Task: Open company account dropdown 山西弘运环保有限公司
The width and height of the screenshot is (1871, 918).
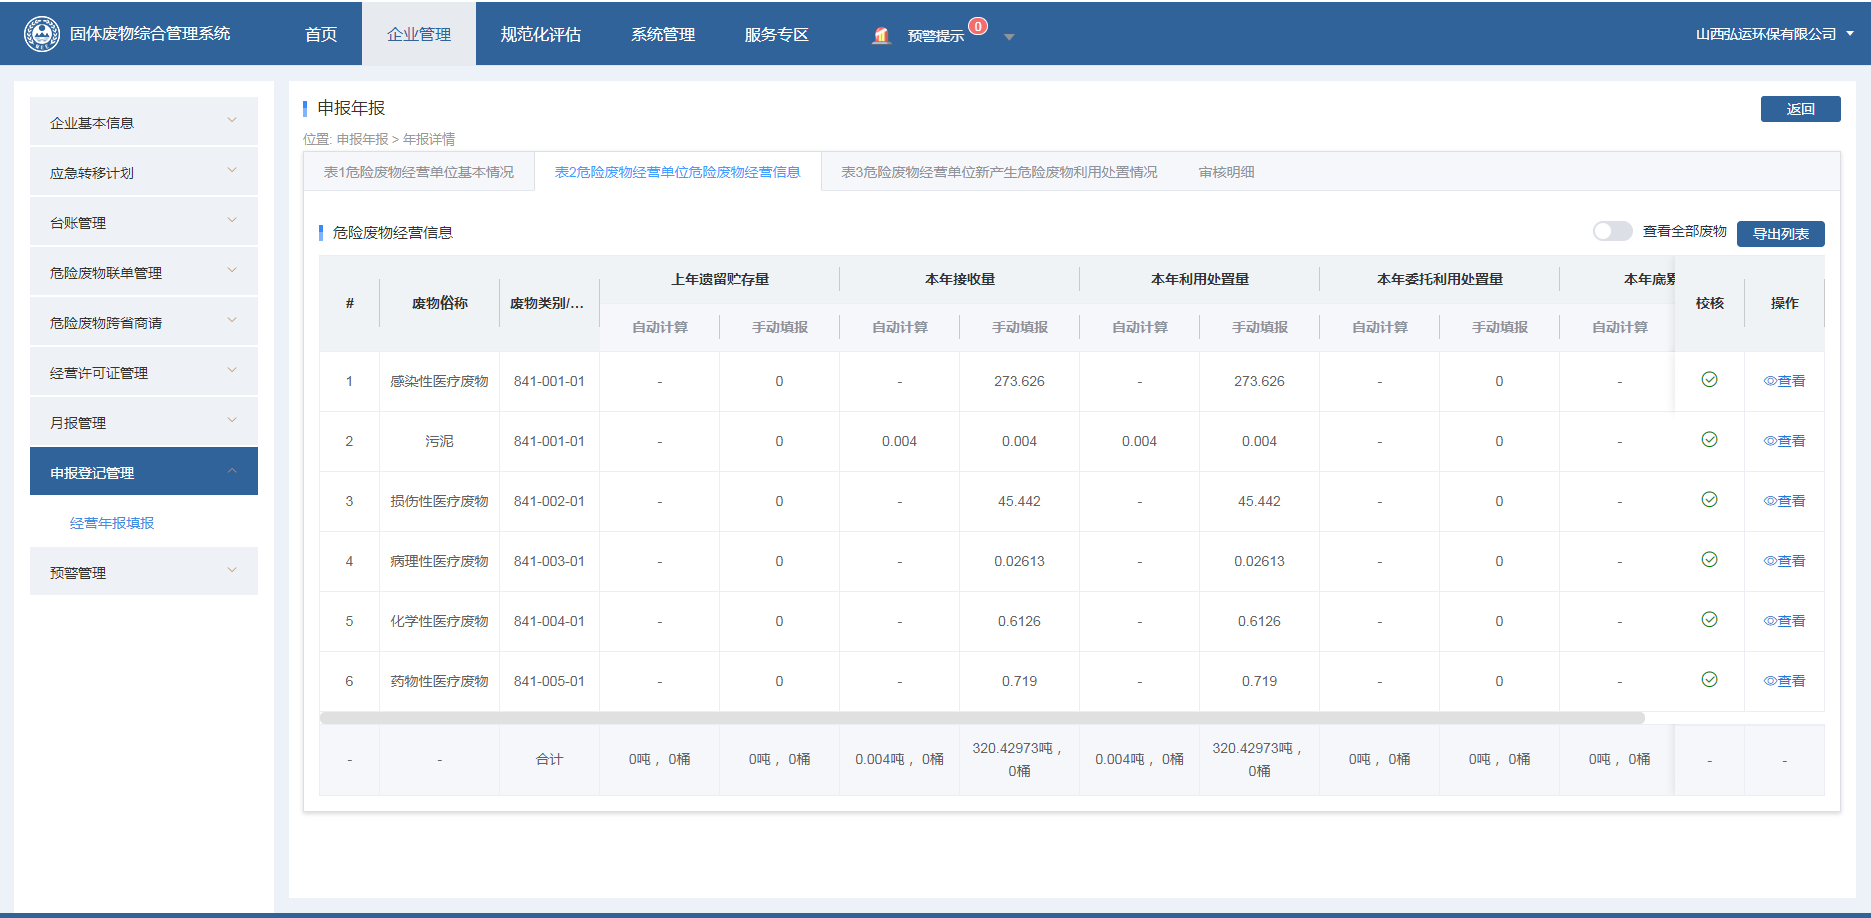Action: coord(1774,34)
